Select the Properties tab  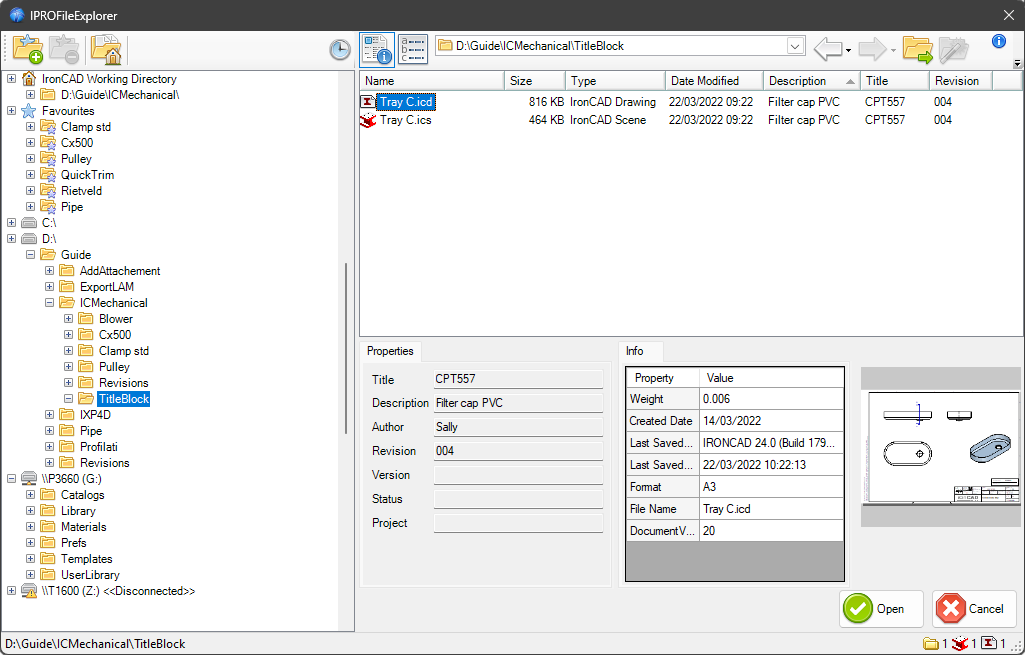pos(390,351)
